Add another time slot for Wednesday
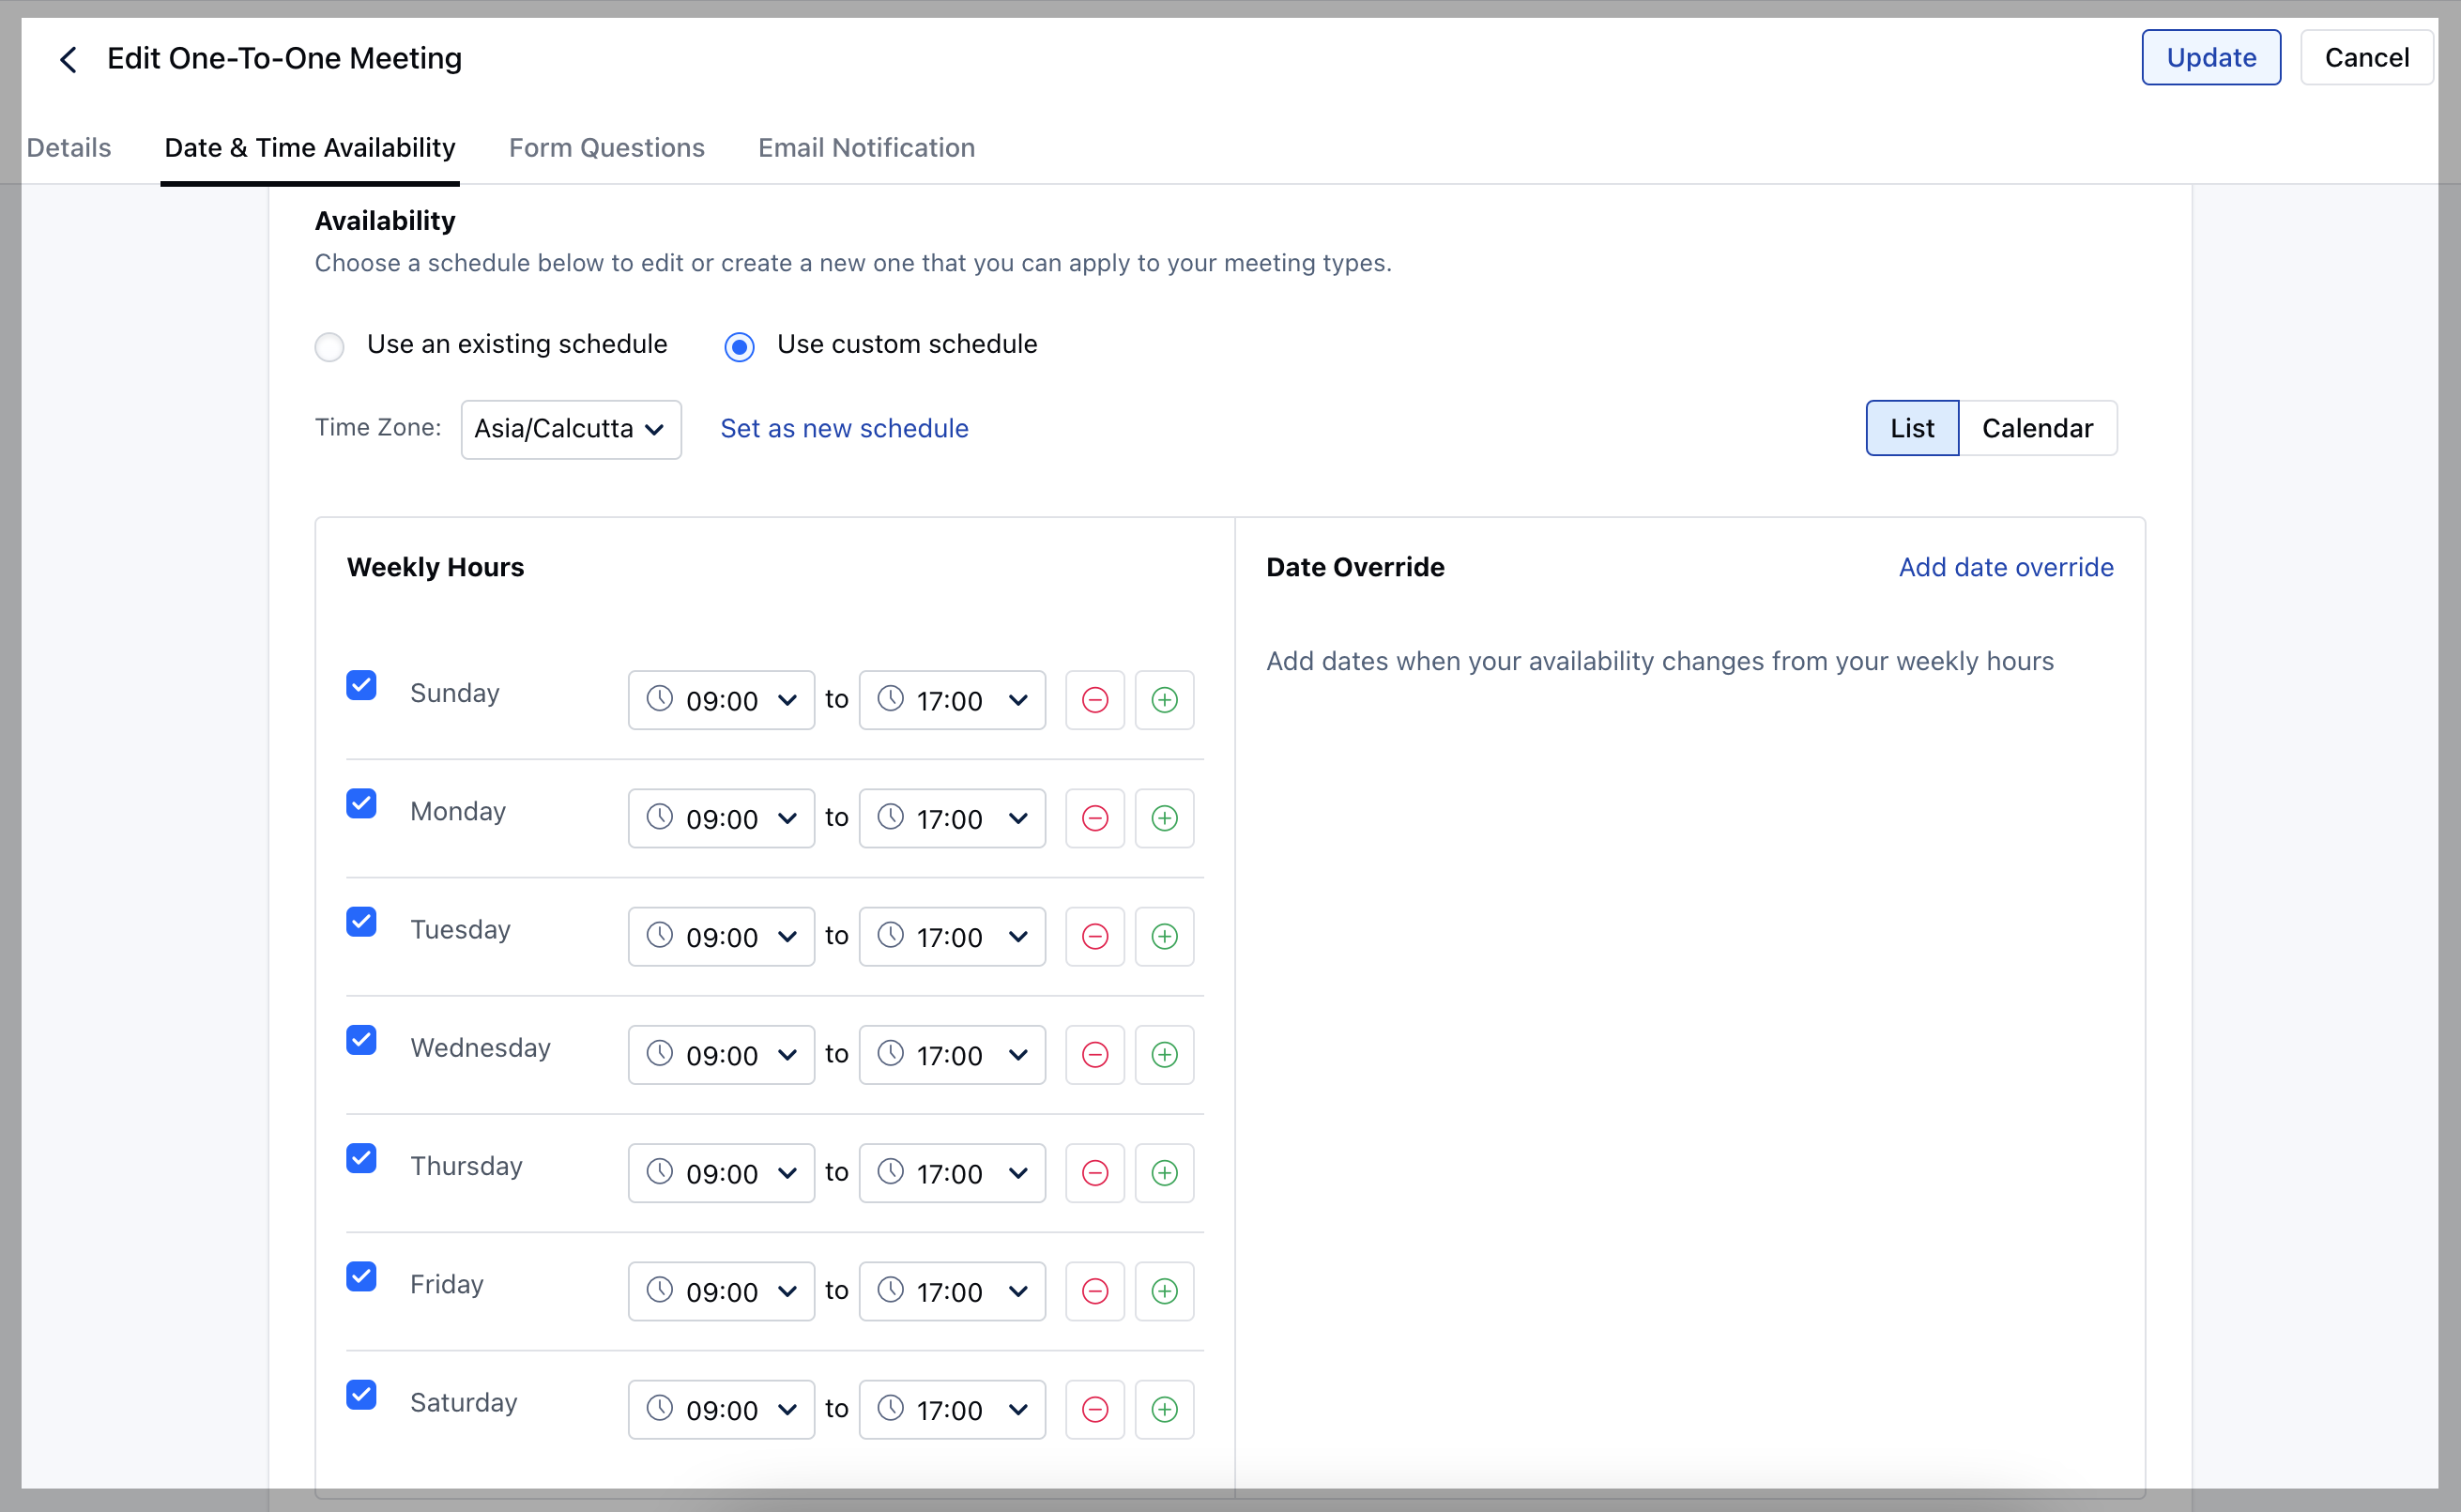The height and width of the screenshot is (1512, 2461). click(1164, 1054)
